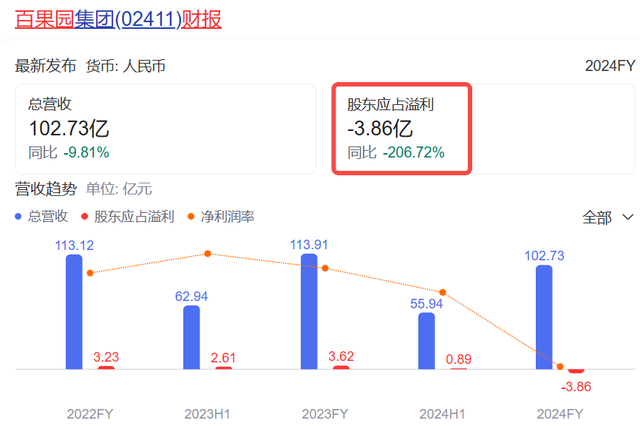
Task: Open the 全部 period filter dropdown
Action: tap(608, 217)
